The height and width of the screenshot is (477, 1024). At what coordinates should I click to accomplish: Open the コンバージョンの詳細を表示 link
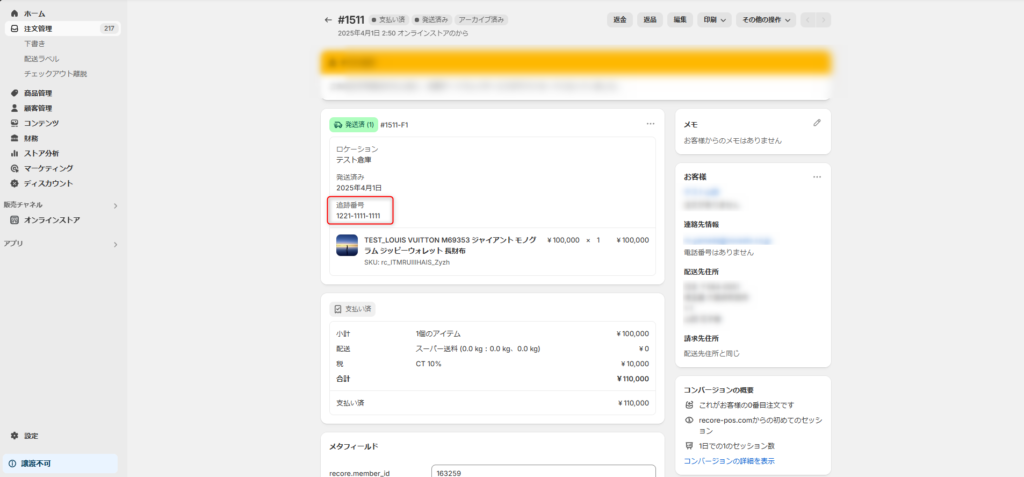click(x=729, y=461)
